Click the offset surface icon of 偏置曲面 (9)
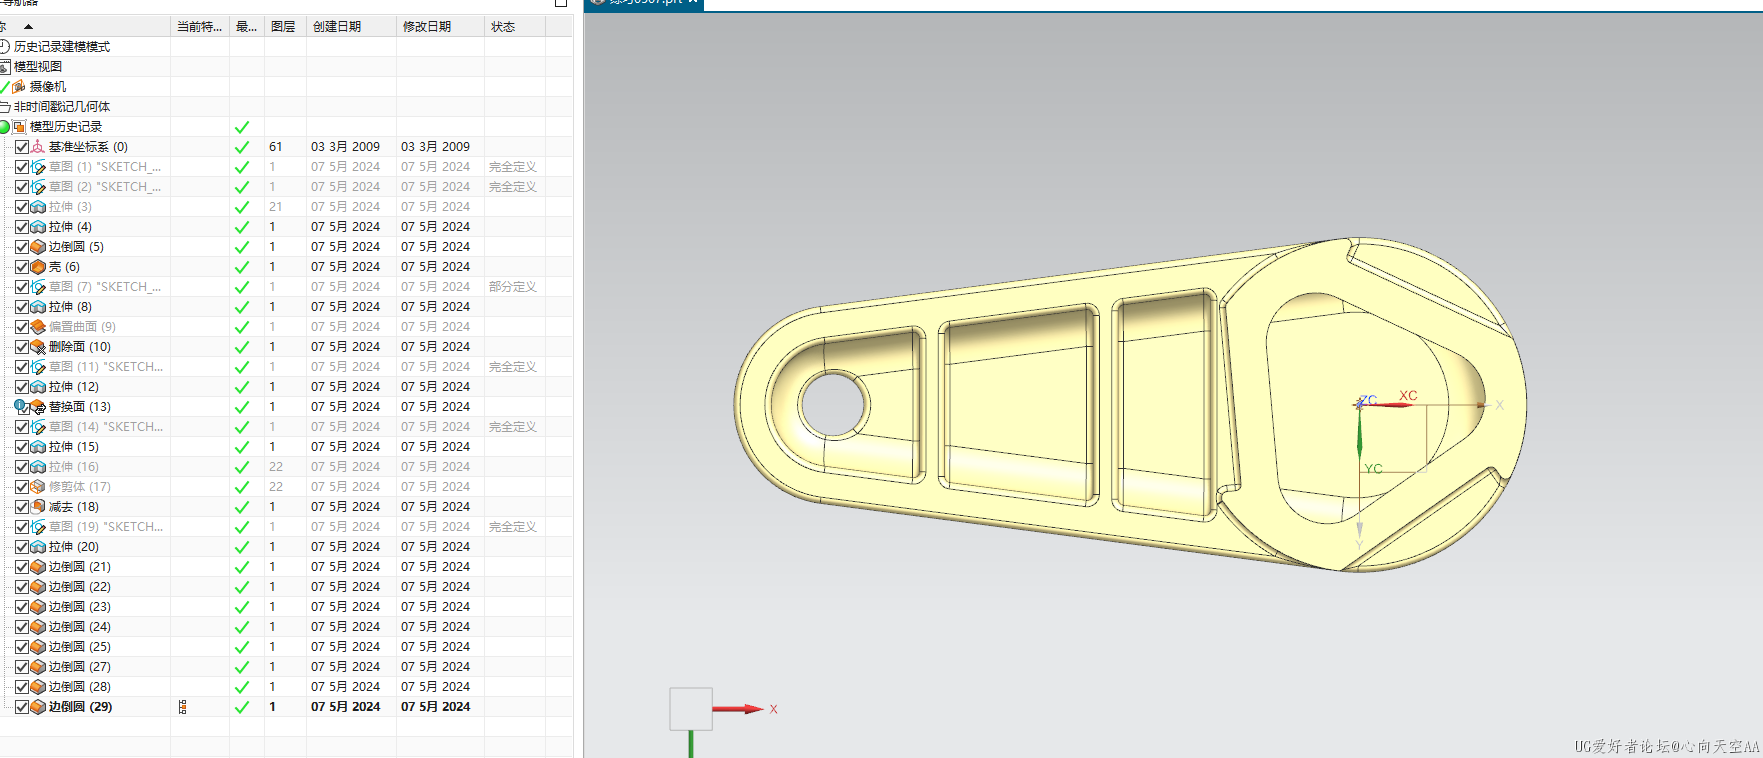Viewport: 1763px width, 758px height. 38,327
